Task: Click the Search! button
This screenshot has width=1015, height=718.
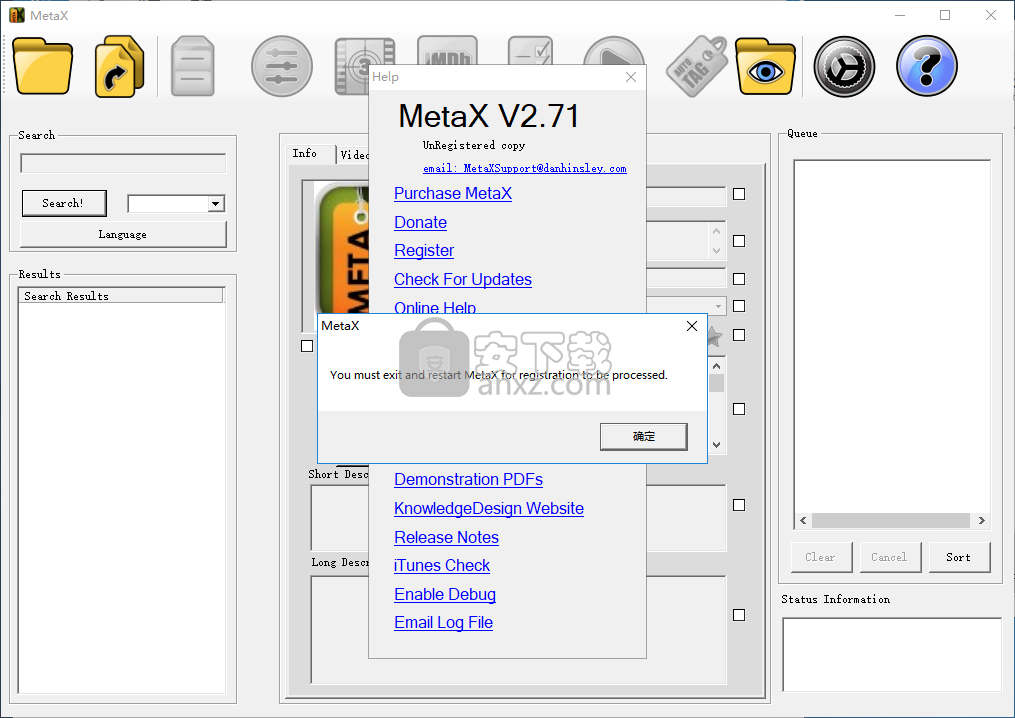Action: tap(63, 203)
